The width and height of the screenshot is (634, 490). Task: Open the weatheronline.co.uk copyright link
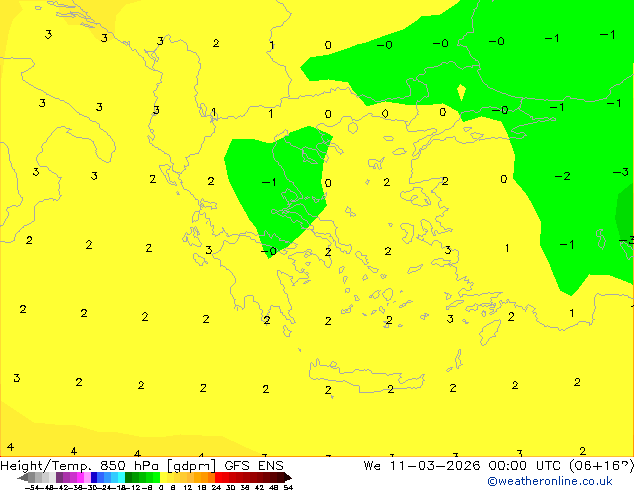(x=549, y=481)
